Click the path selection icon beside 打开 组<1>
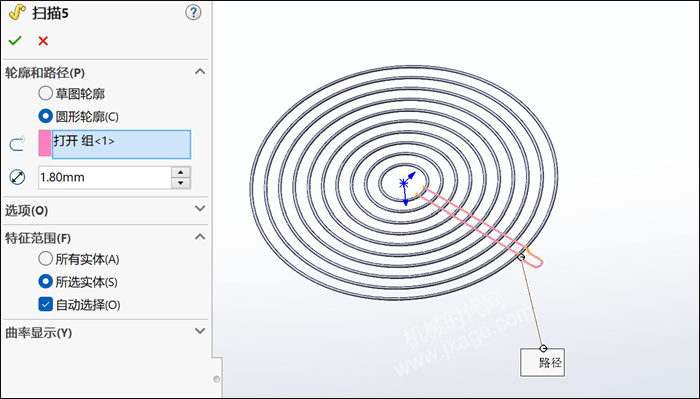Image resolution: width=700 pixels, height=399 pixels. point(17,144)
